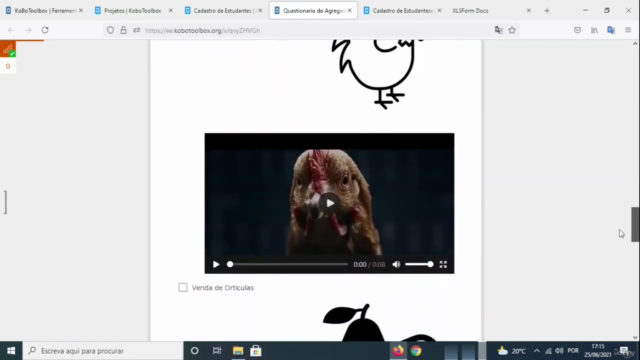Close the Projetos KoboToolbox tab
Screen dimensions: 640x360
tap(171, 11)
